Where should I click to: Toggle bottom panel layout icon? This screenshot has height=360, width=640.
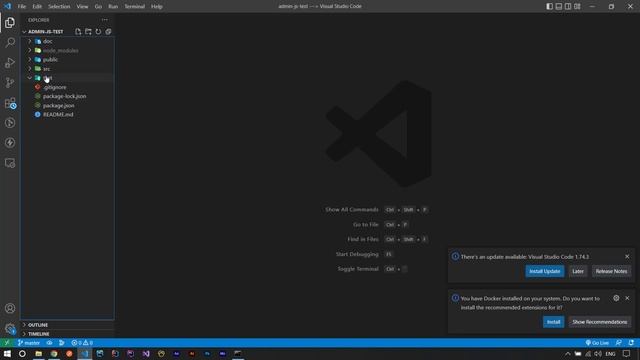click(559, 6)
